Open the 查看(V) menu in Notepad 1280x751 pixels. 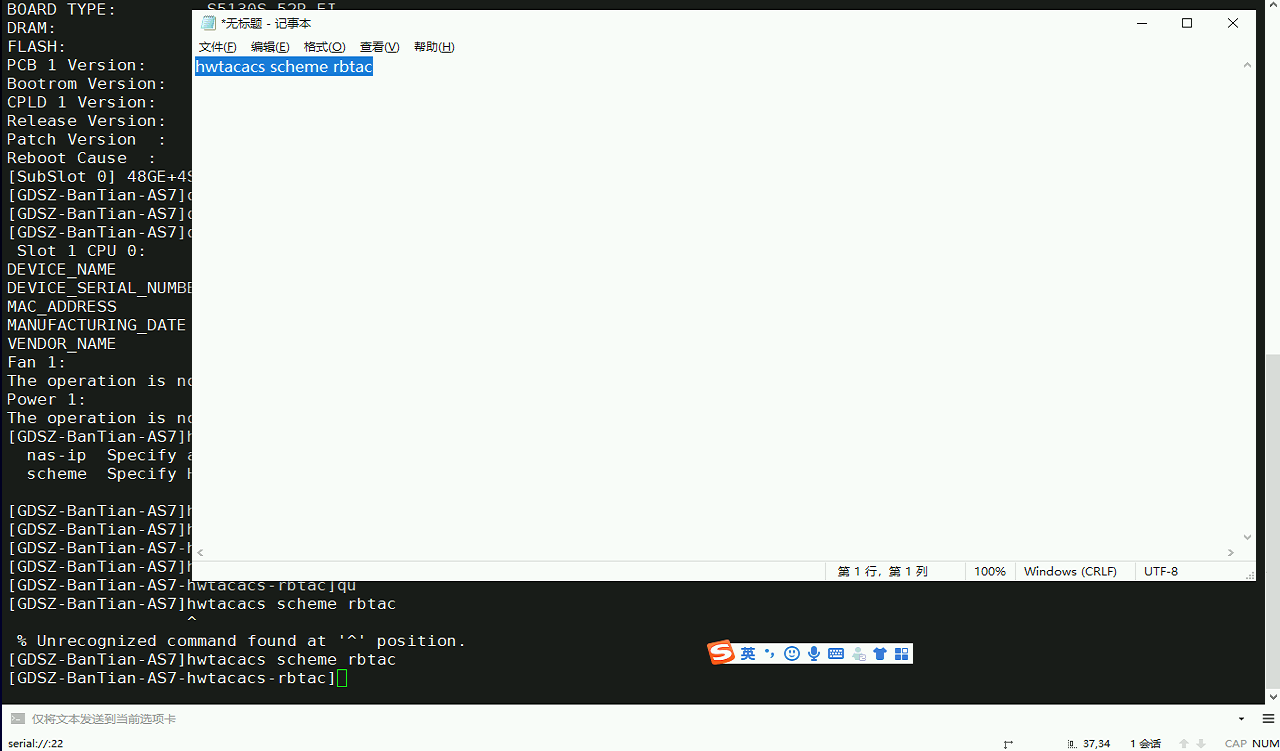pyautogui.click(x=380, y=47)
